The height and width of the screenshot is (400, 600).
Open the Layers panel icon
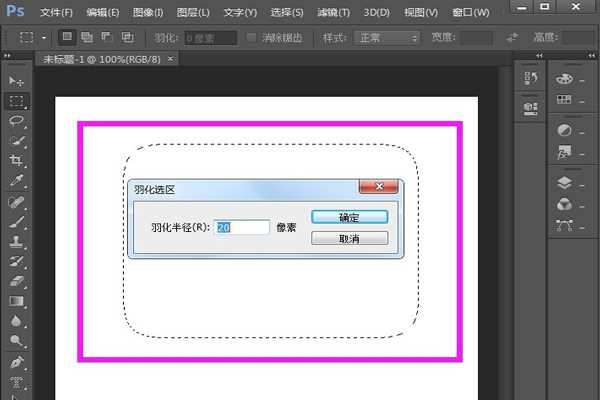click(564, 182)
